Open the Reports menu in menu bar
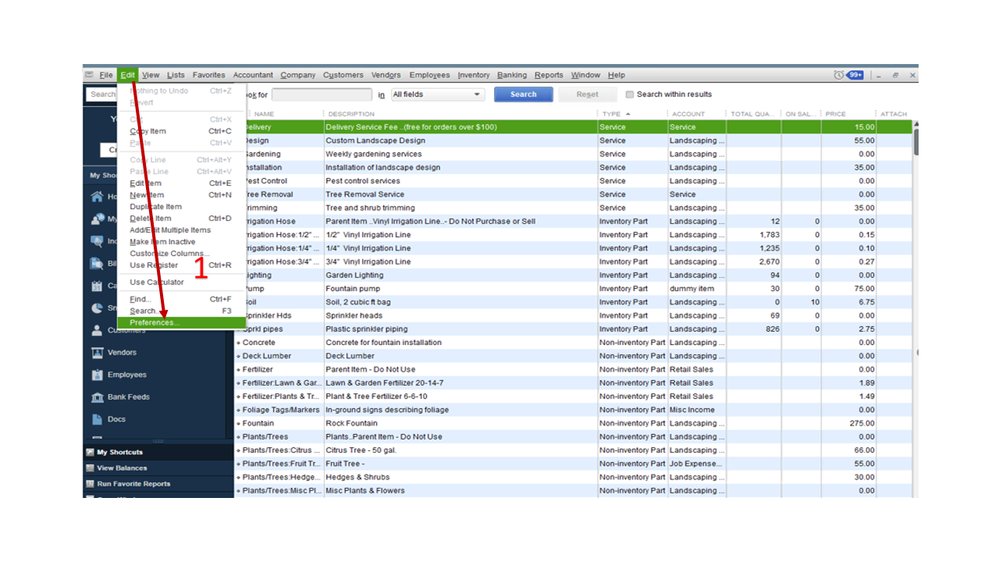The height and width of the screenshot is (562, 999). coord(549,75)
